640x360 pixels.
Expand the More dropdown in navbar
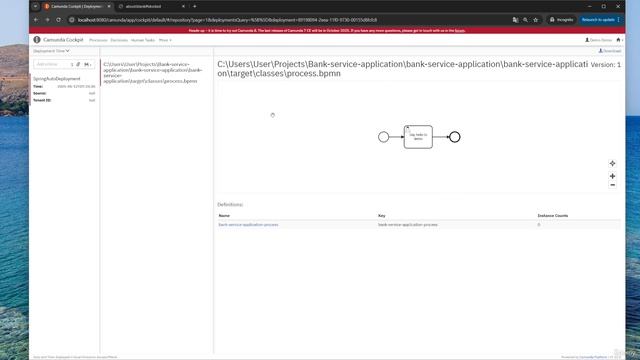(165, 40)
